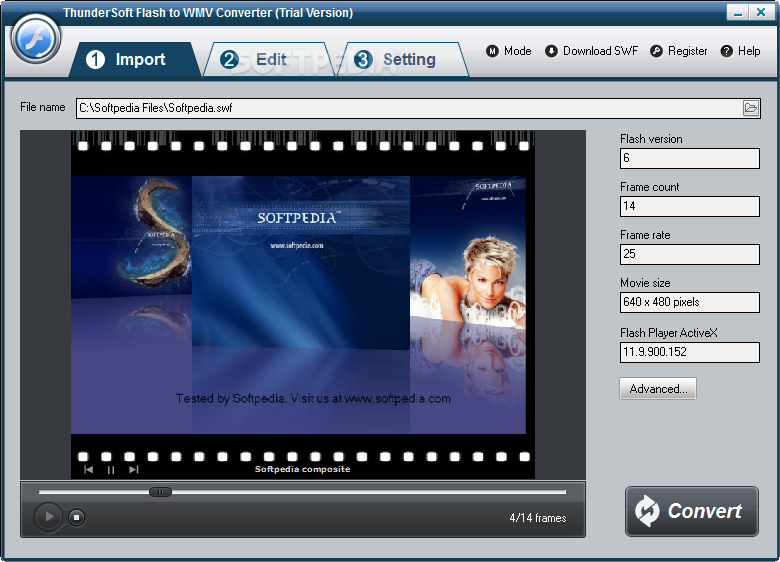Click the frame position slider handle

[x=160, y=492]
